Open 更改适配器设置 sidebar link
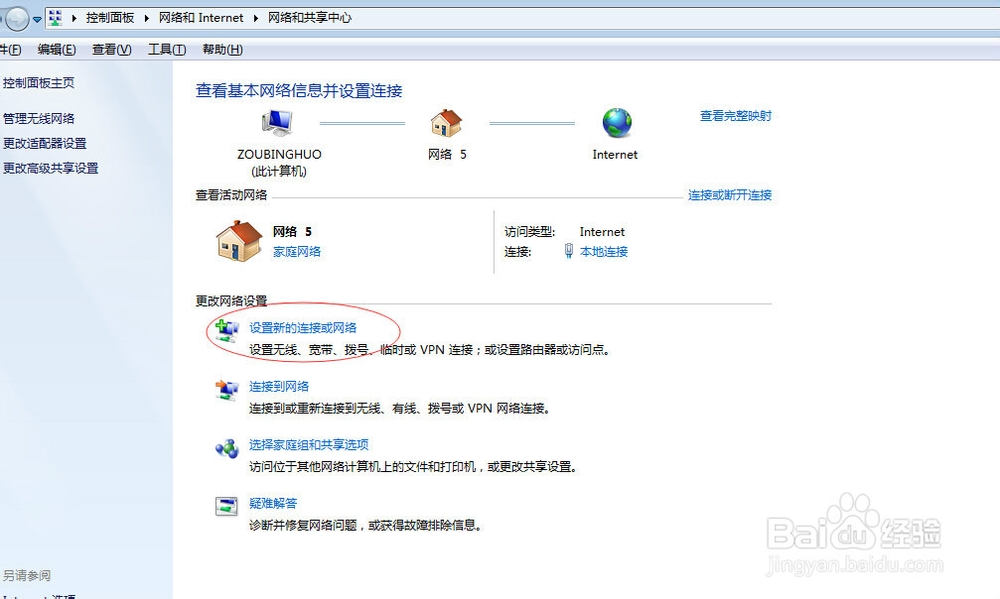 pos(45,144)
